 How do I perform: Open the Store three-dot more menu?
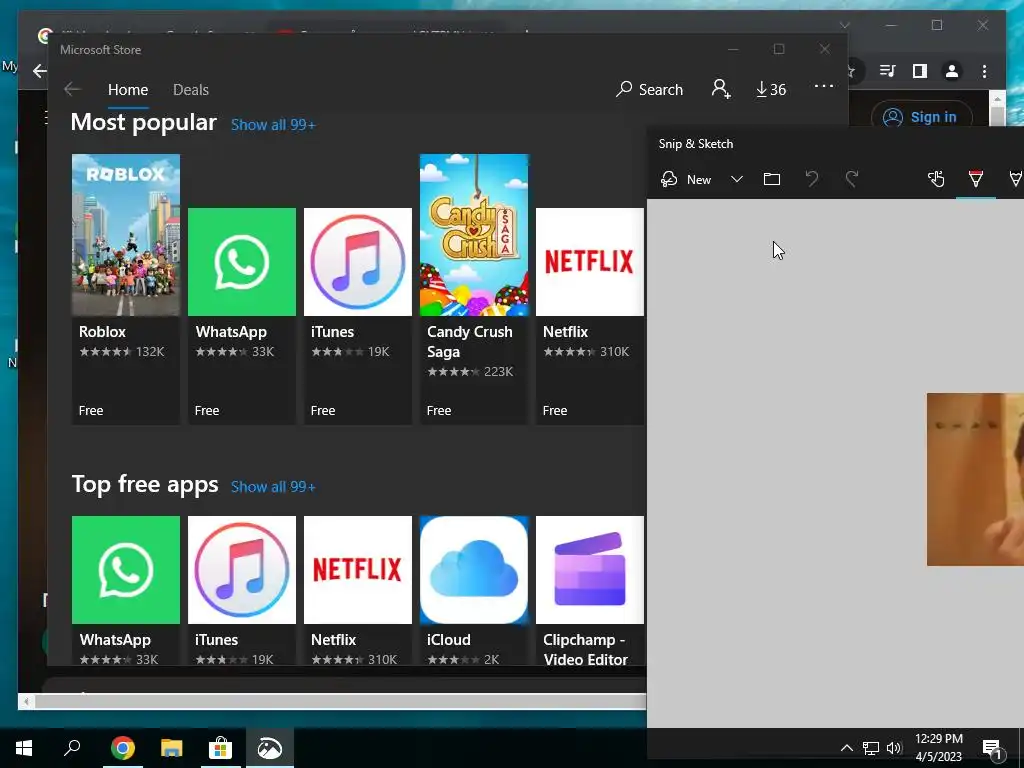(824, 86)
